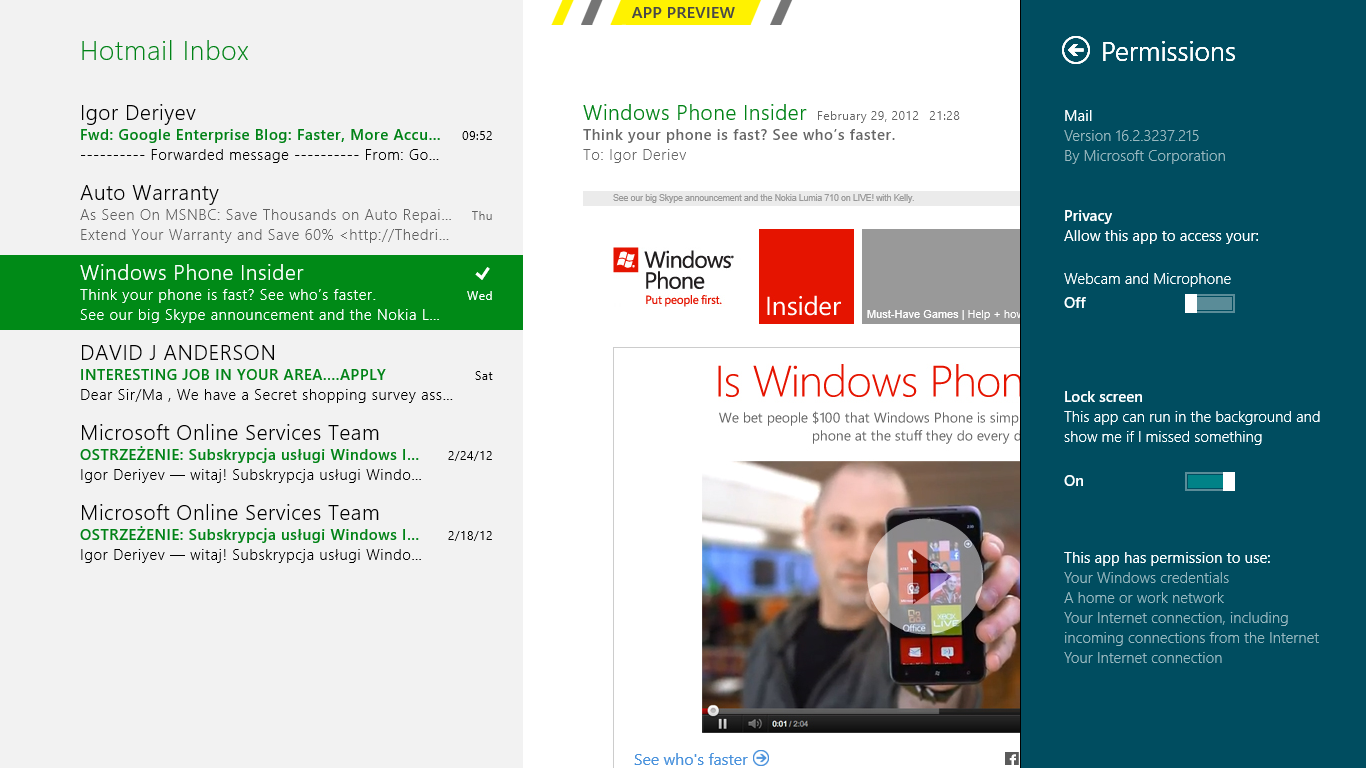Open the Microsoft Online Services Team email dated 2/18/12
1366x768 pixels.
tap(261, 533)
